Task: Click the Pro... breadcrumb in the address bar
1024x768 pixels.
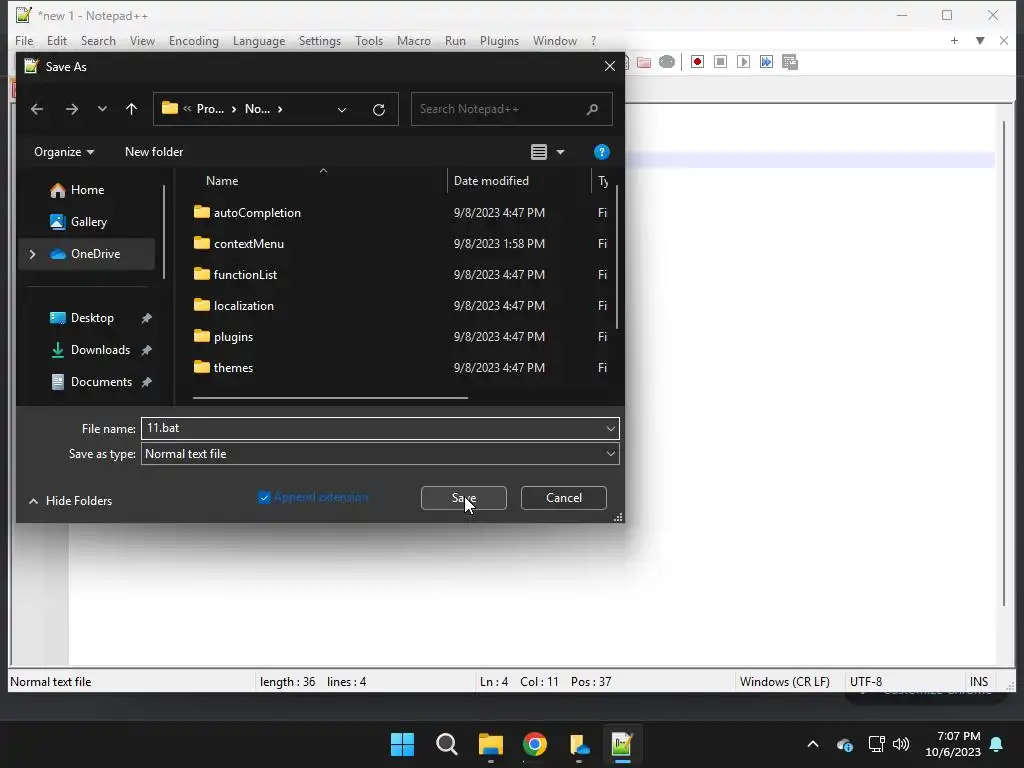Action: [210, 109]
